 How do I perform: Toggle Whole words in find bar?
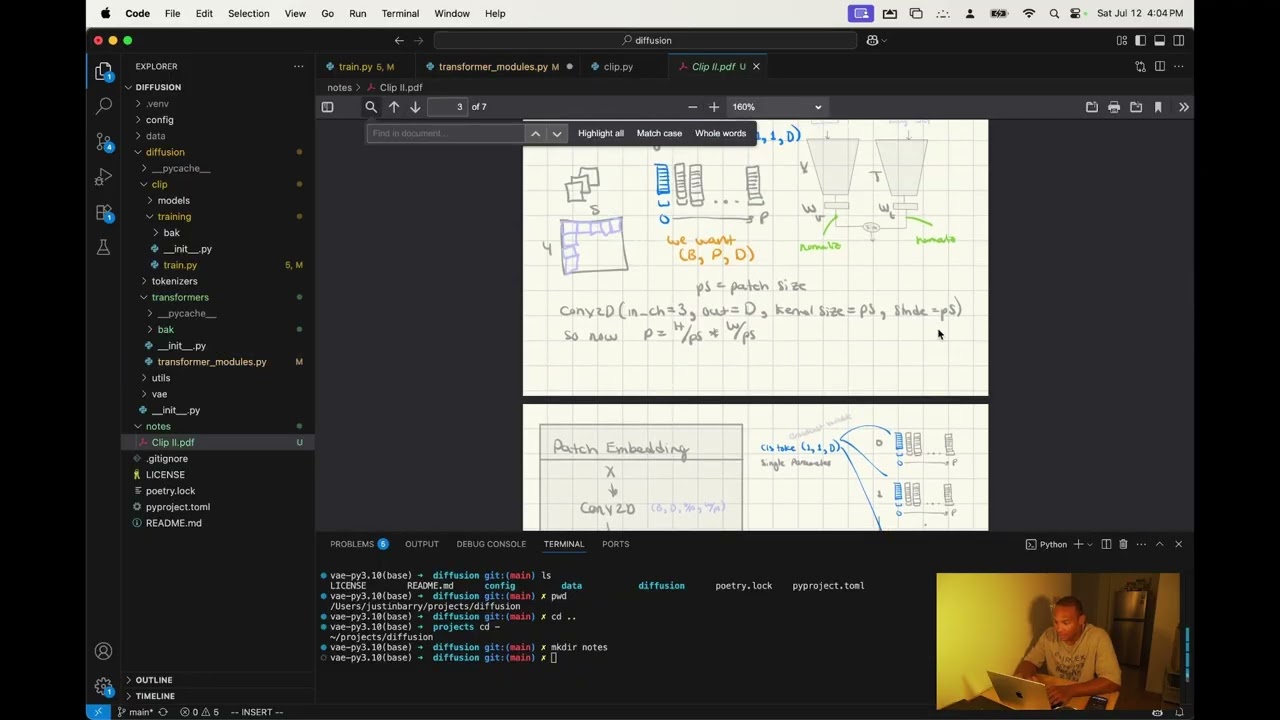pyautogui.click(x=721, y=133)
